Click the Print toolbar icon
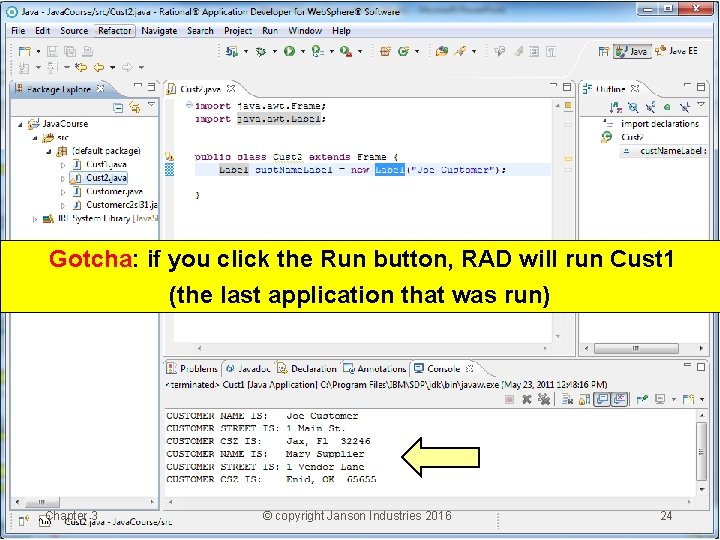 (88, 51)
